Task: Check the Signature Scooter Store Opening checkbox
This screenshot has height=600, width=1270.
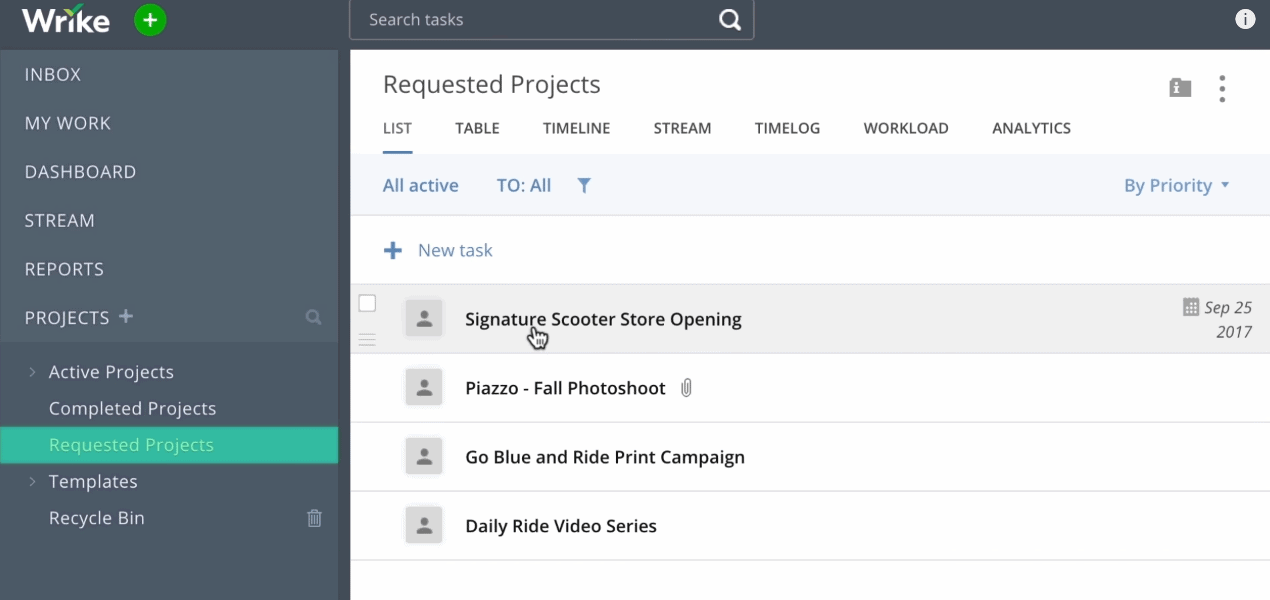Action: [367, 303]
